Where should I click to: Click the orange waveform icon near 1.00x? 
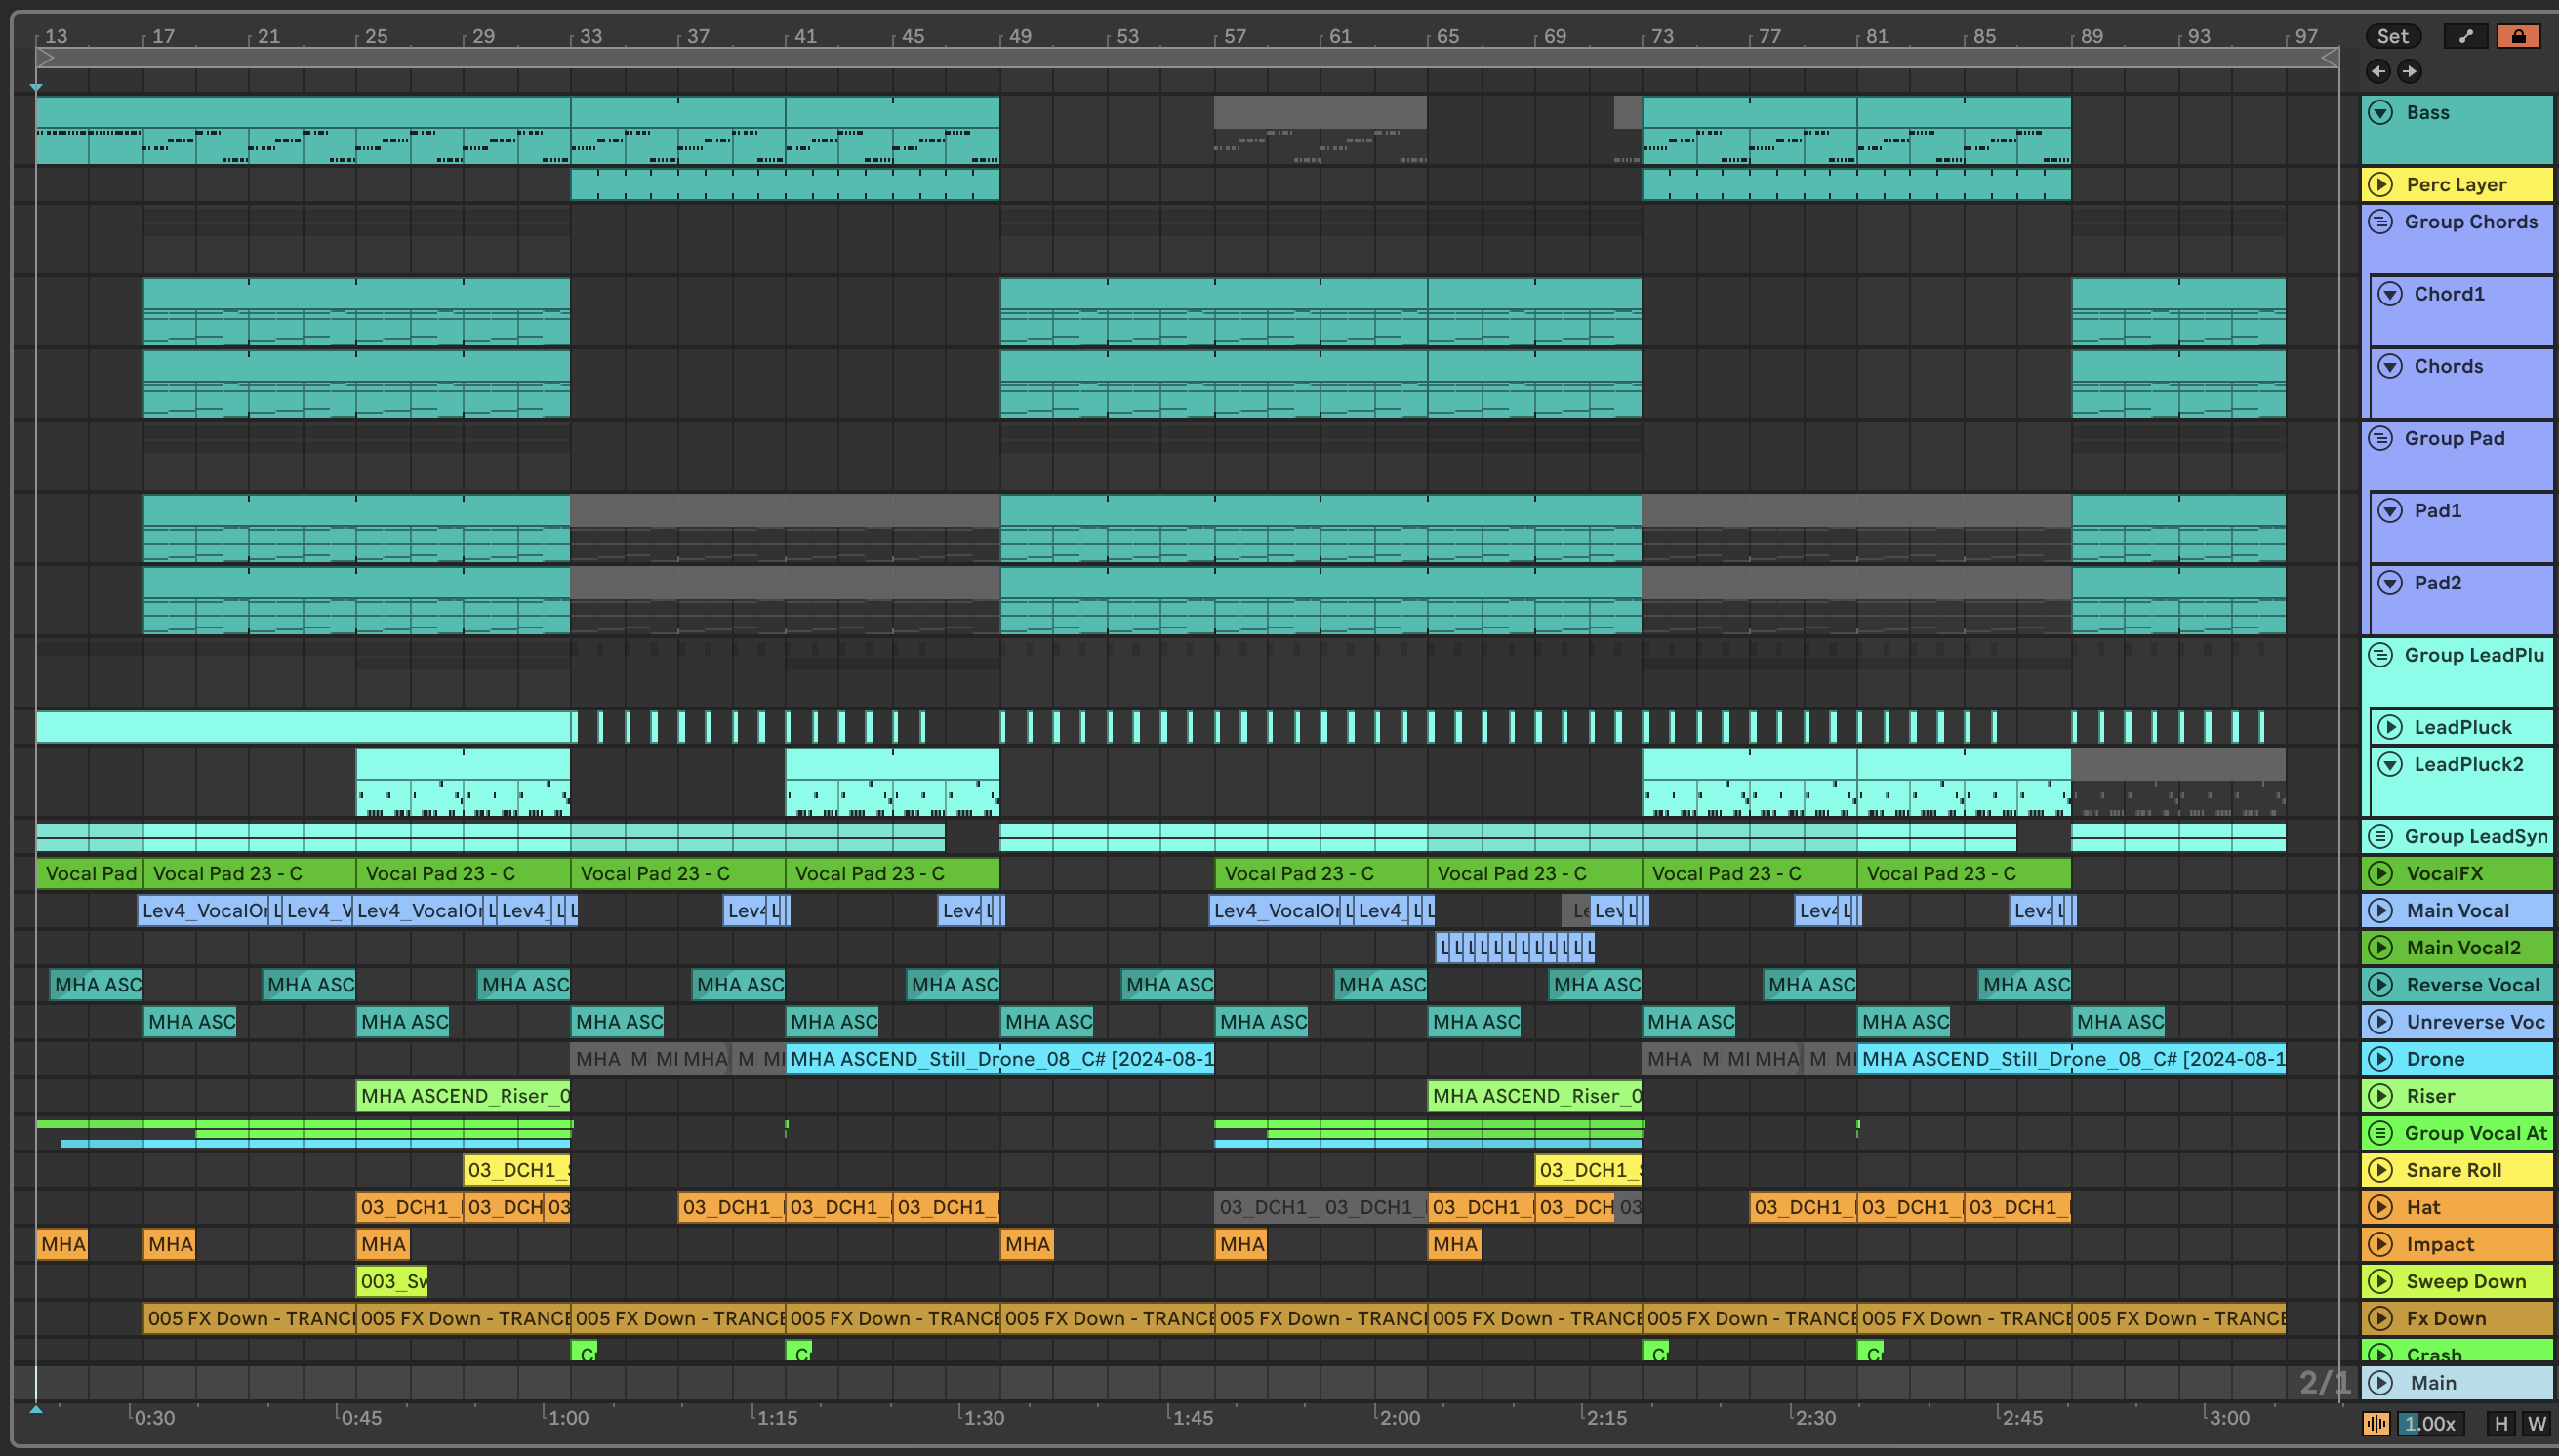[2376, 1423]
